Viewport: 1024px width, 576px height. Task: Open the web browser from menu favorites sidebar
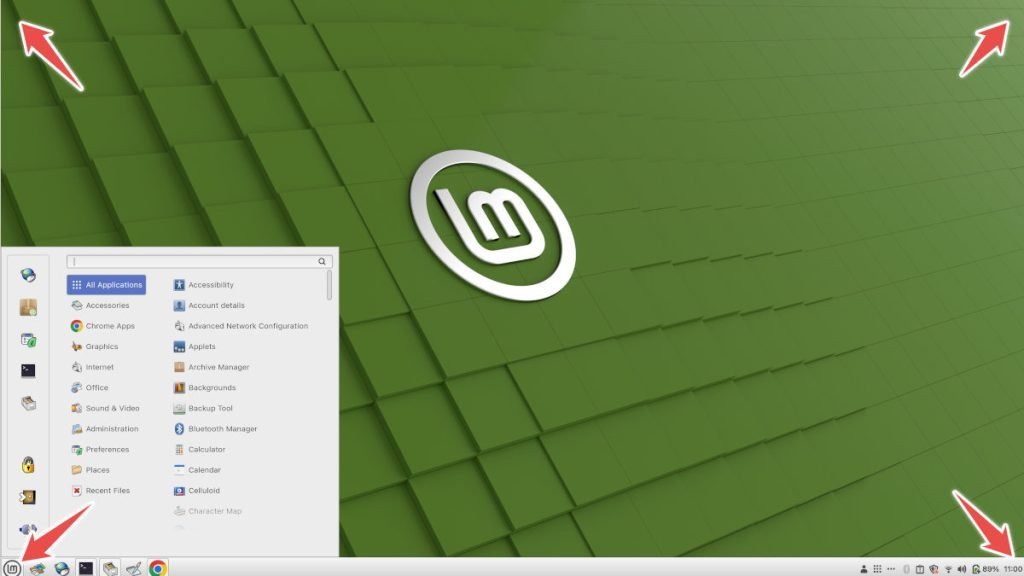tap(27, 276)
